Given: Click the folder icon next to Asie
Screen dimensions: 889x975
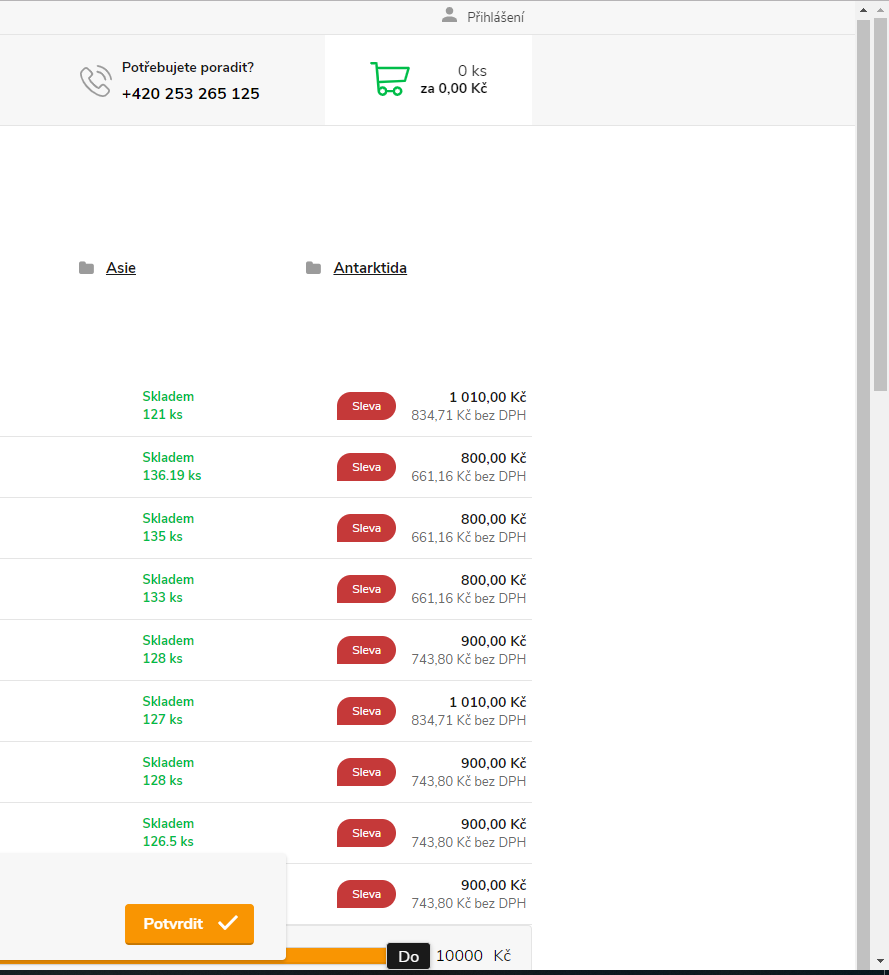Looking at the screenshot, I should pos(87,268).
